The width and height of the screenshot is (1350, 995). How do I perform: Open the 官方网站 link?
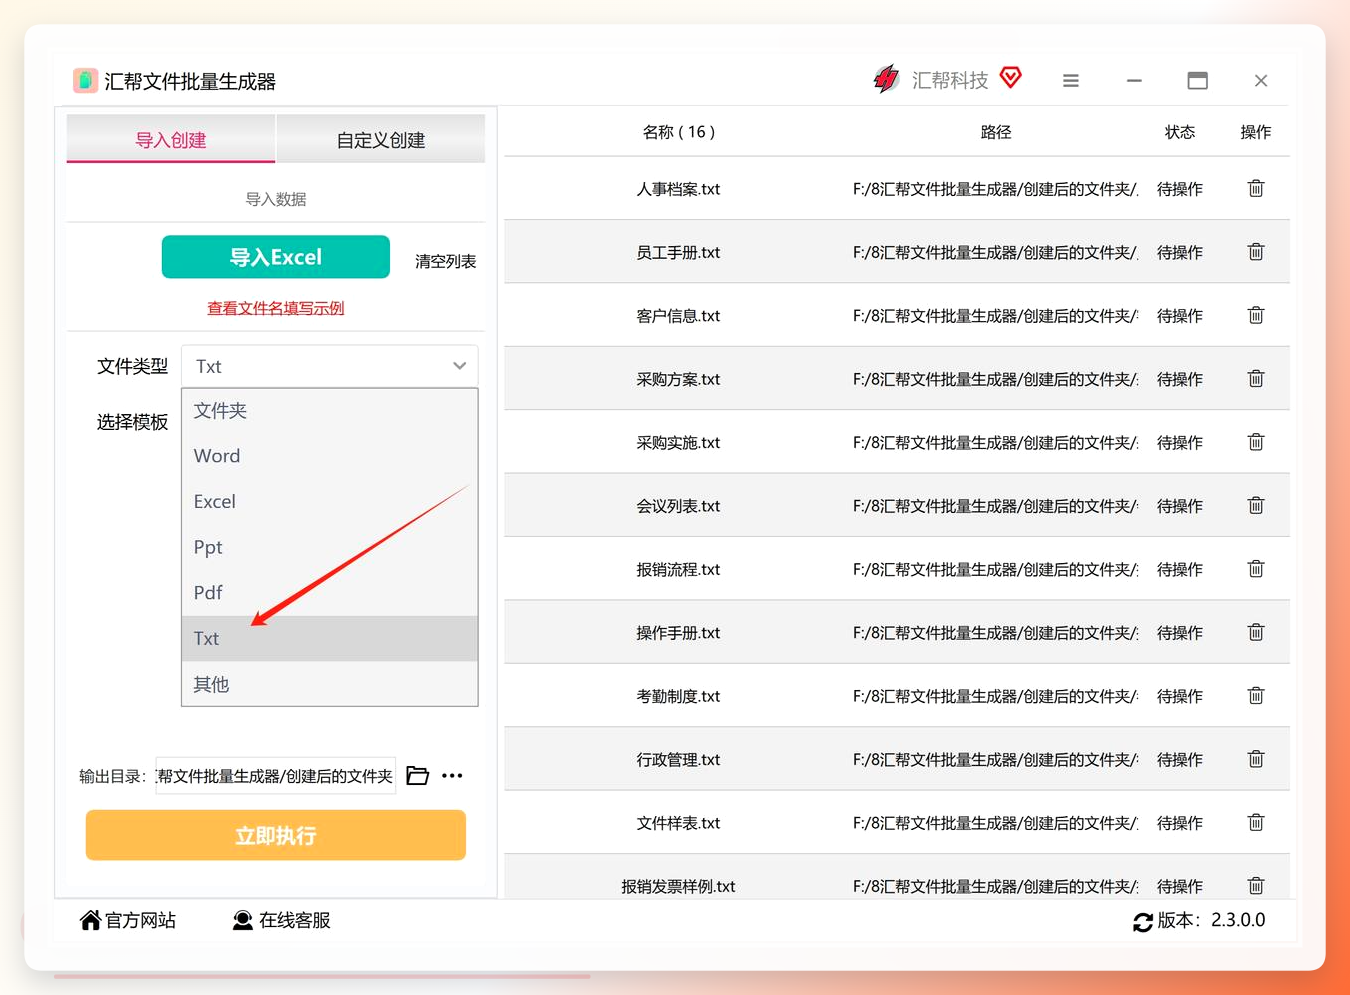tap(141, 920)
